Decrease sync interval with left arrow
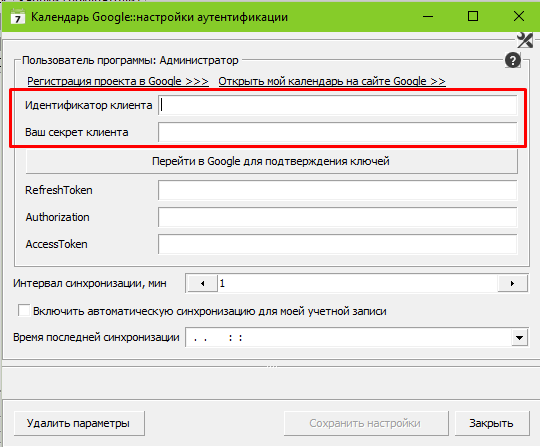The width and height of the screenshot is (540, 447). [202, 283]
